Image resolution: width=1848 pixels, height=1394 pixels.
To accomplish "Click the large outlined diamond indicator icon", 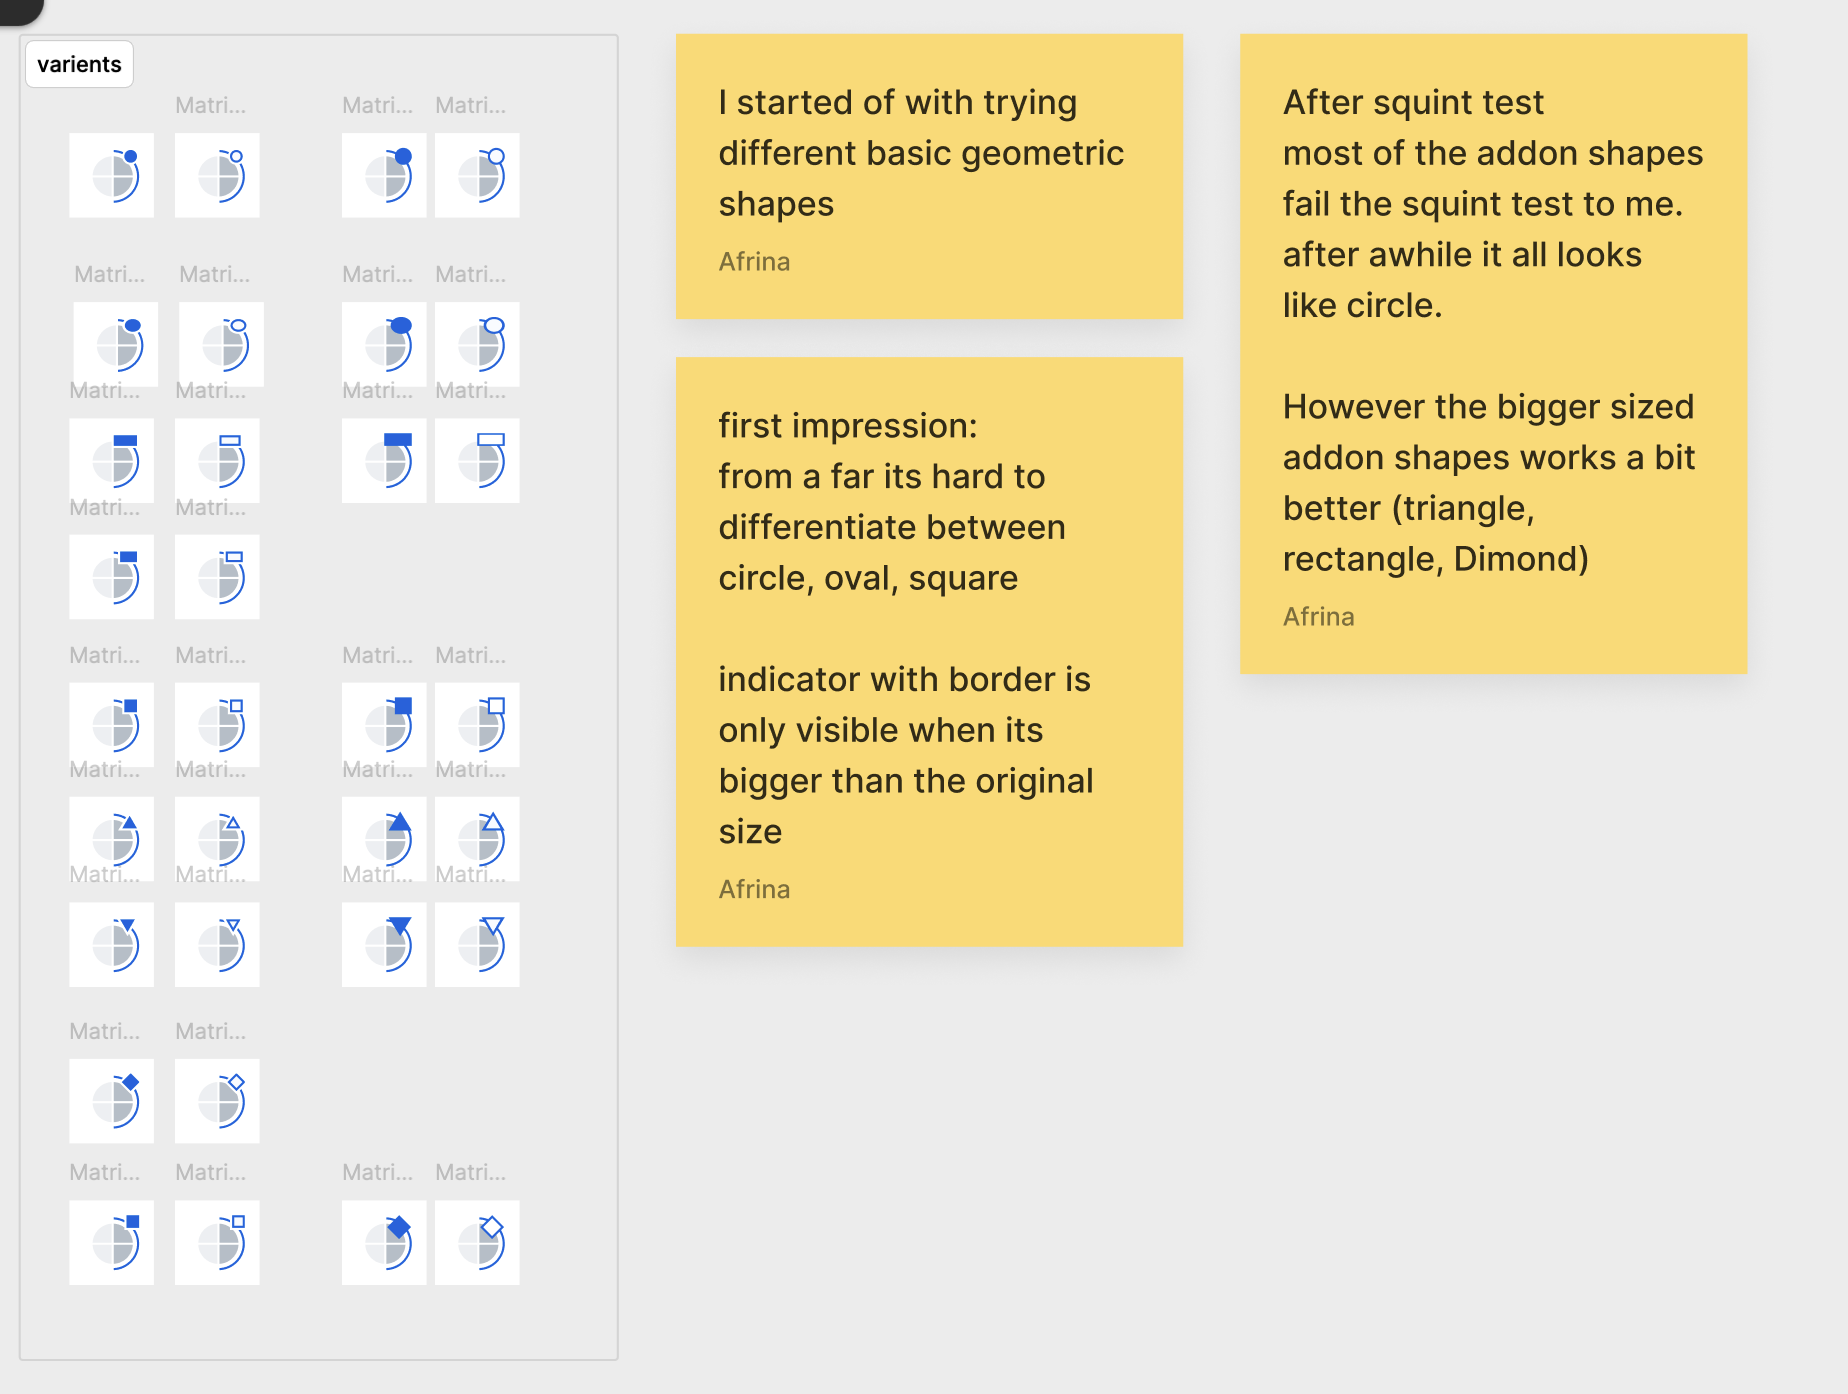I will point(477,1243).
